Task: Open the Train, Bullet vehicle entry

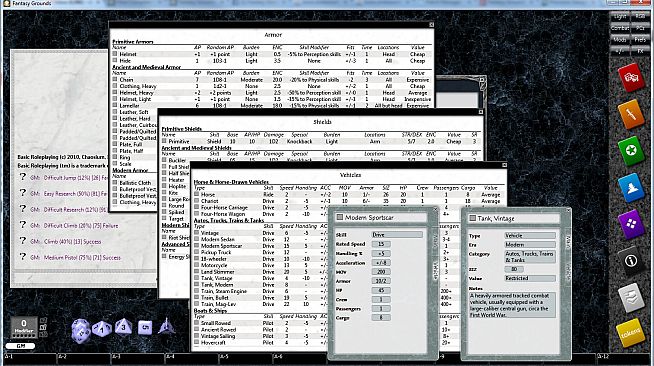Action: click(215, 298)
